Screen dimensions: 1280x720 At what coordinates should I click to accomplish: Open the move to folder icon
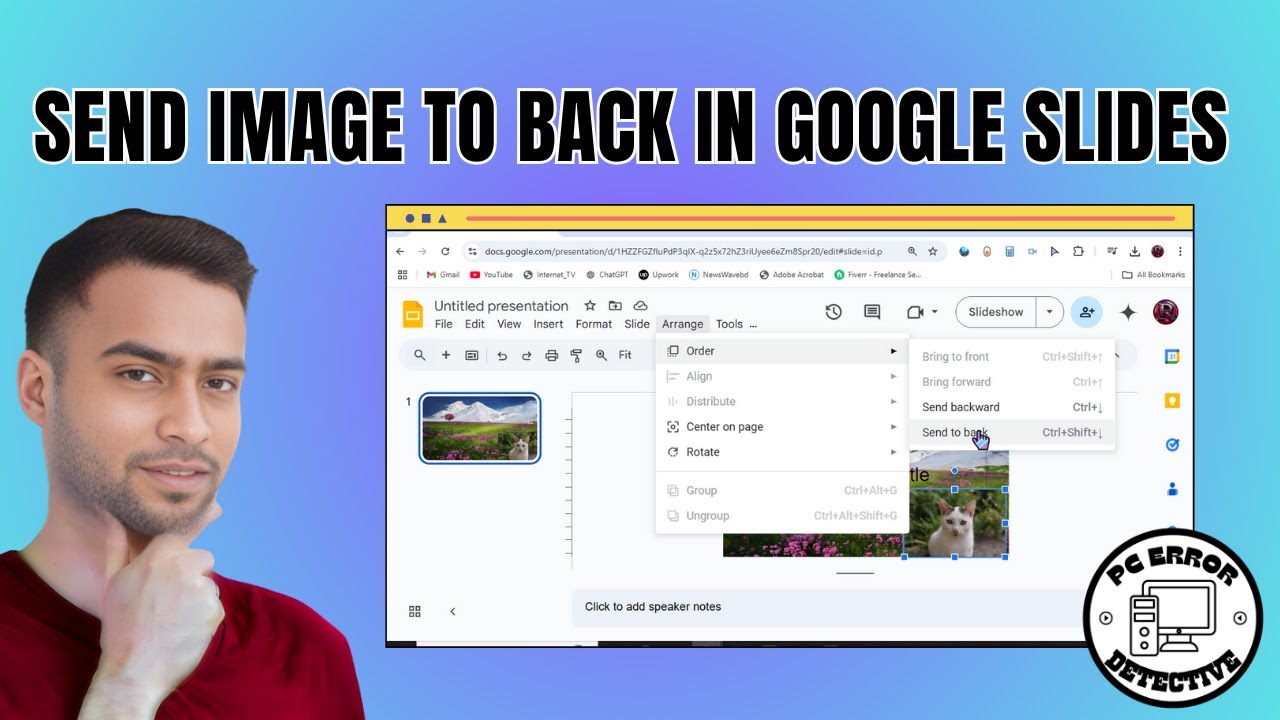point(615,306)
